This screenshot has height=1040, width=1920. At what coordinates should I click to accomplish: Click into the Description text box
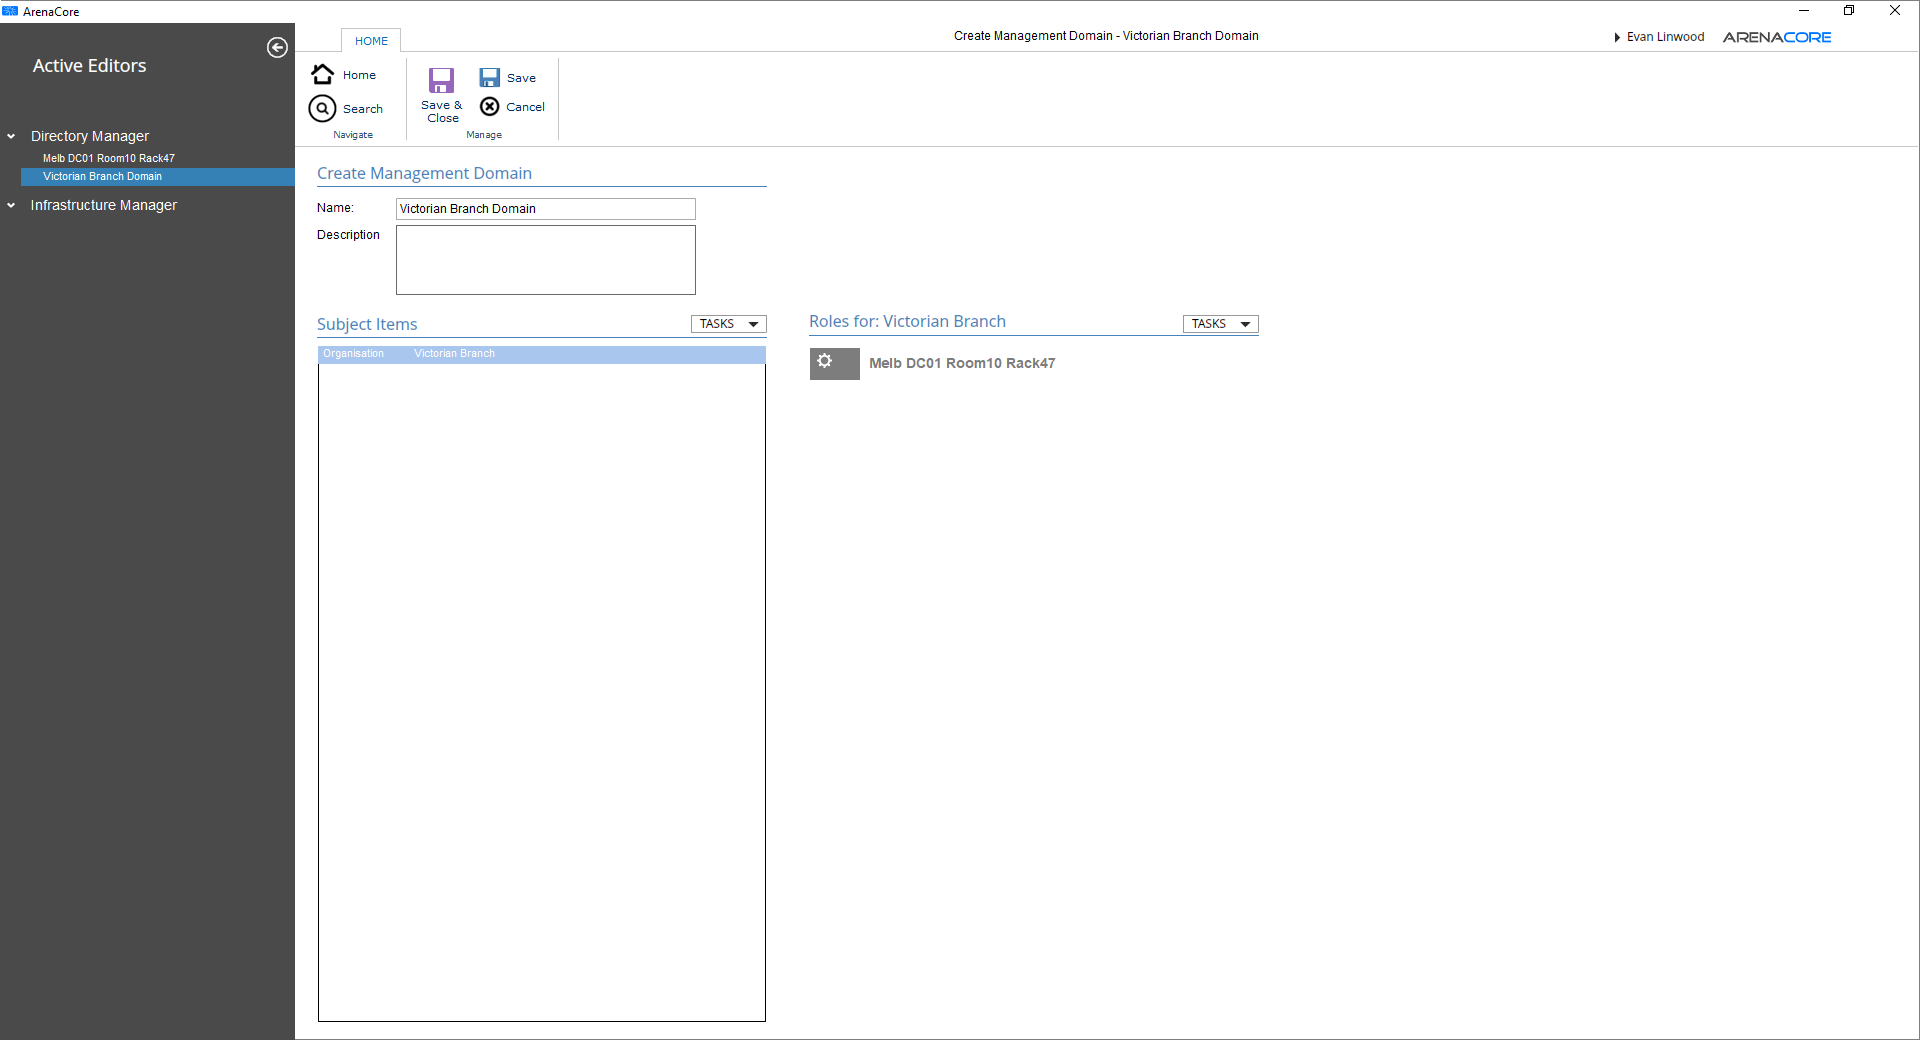[545, 260]
